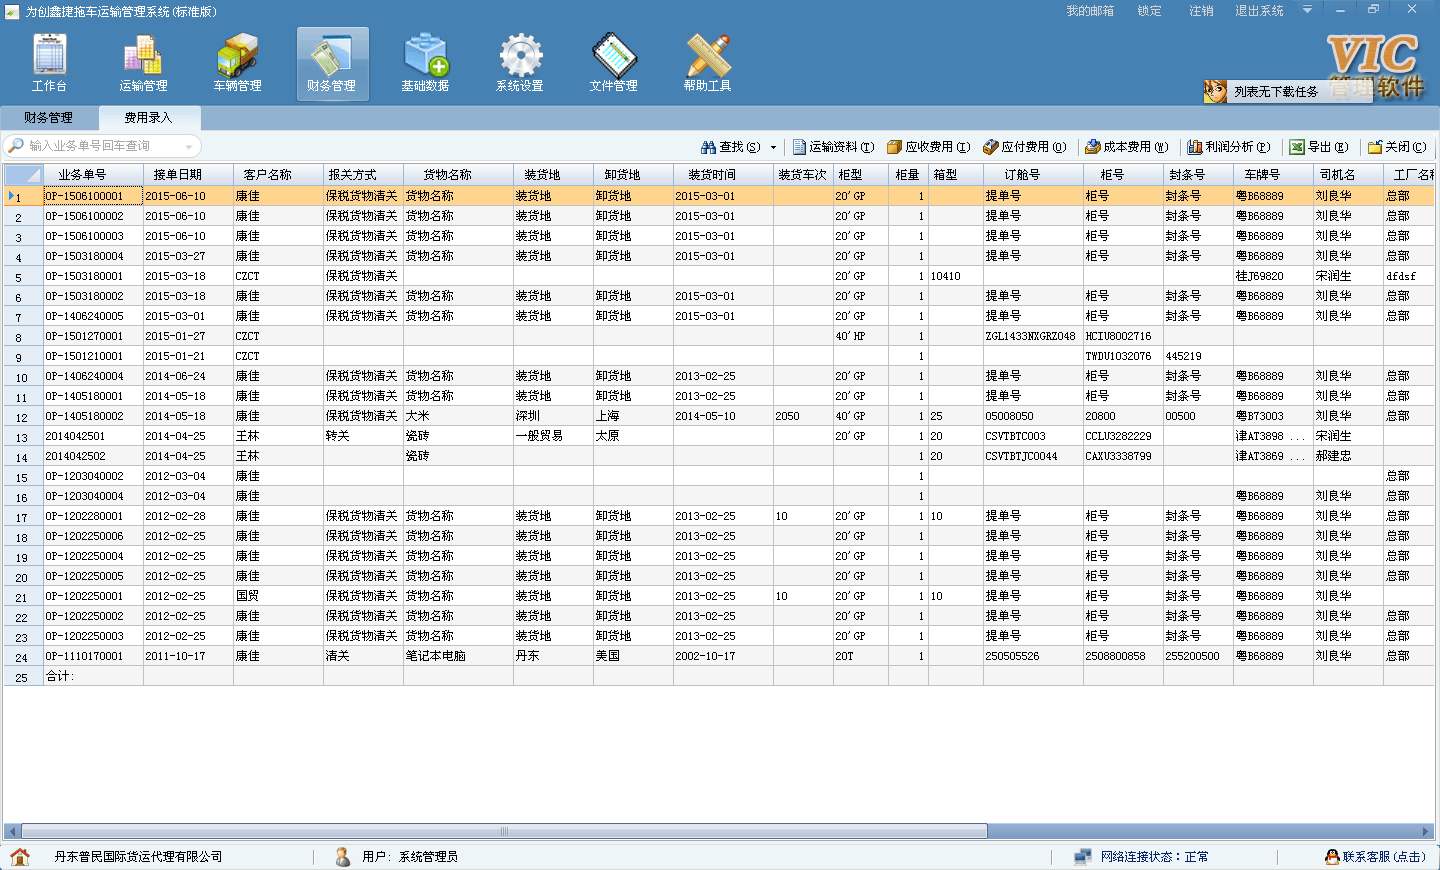
Task: Click the horizontal scrollbar right arrow
Action: (x=1426, y=831)
